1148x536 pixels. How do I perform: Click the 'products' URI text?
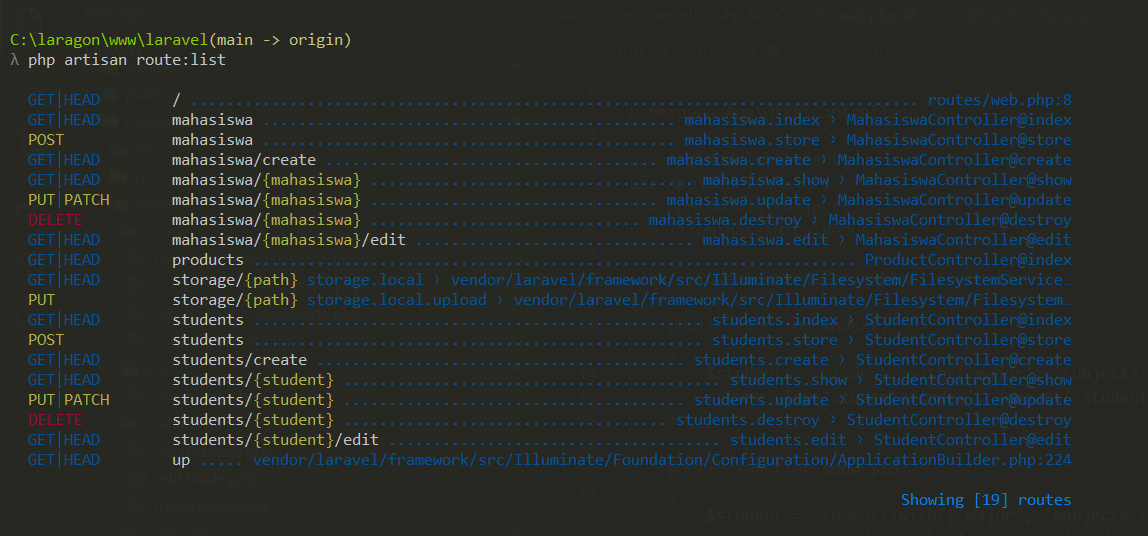(208, 260)
